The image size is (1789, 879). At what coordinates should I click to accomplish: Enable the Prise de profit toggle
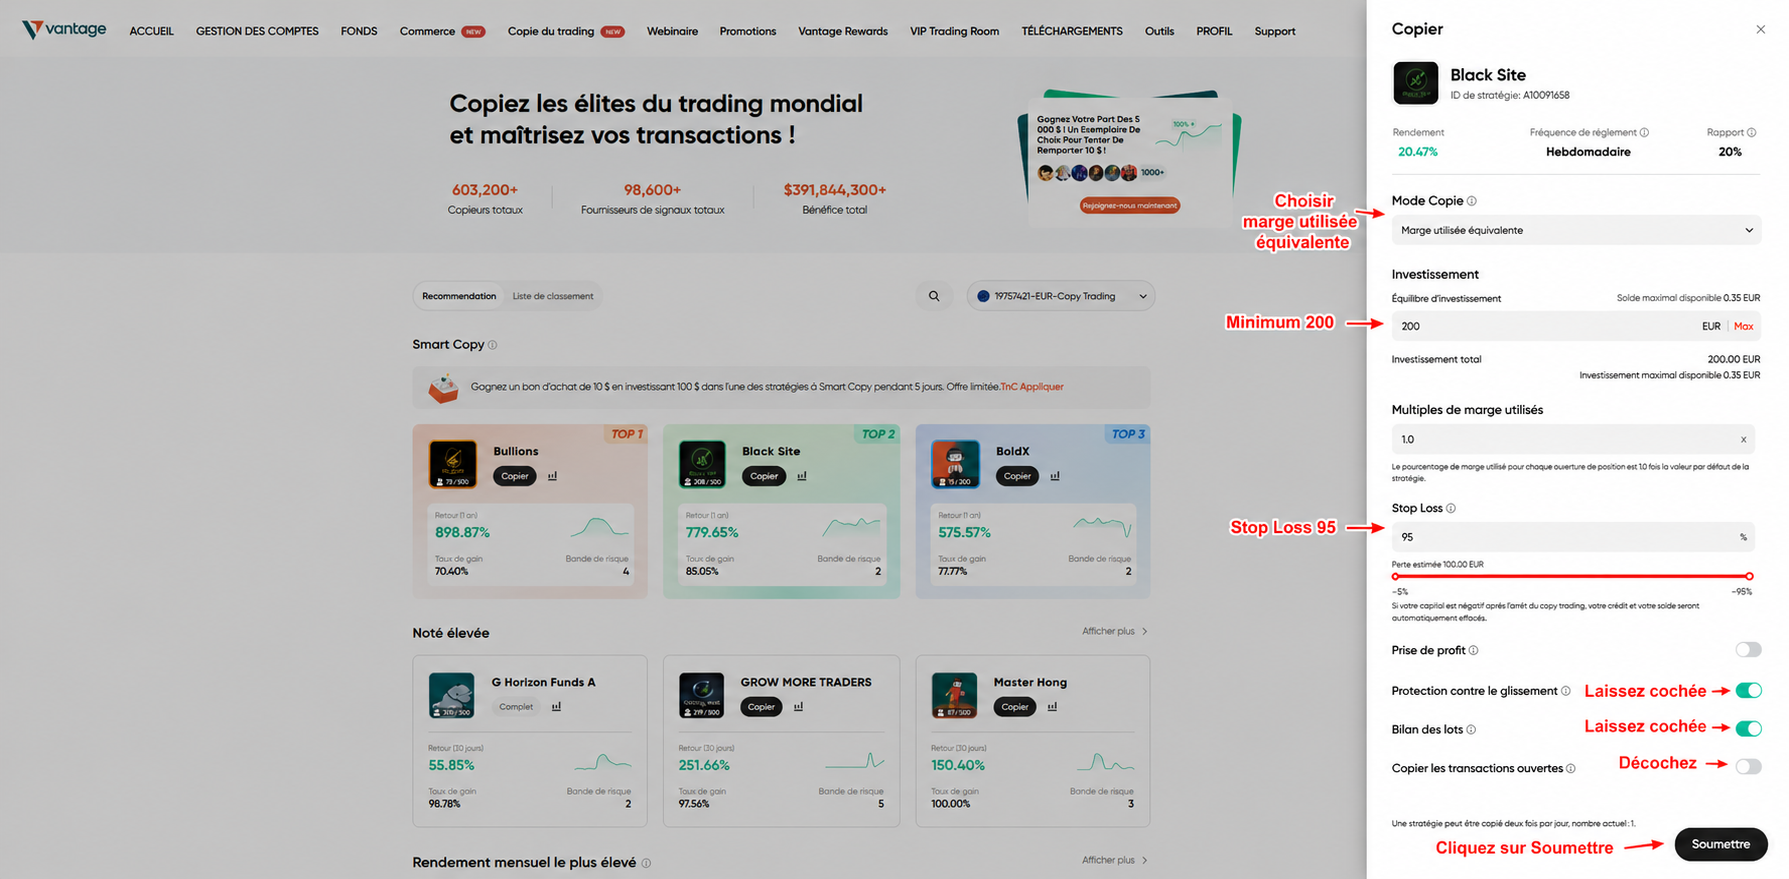(x=1747, y=650)
